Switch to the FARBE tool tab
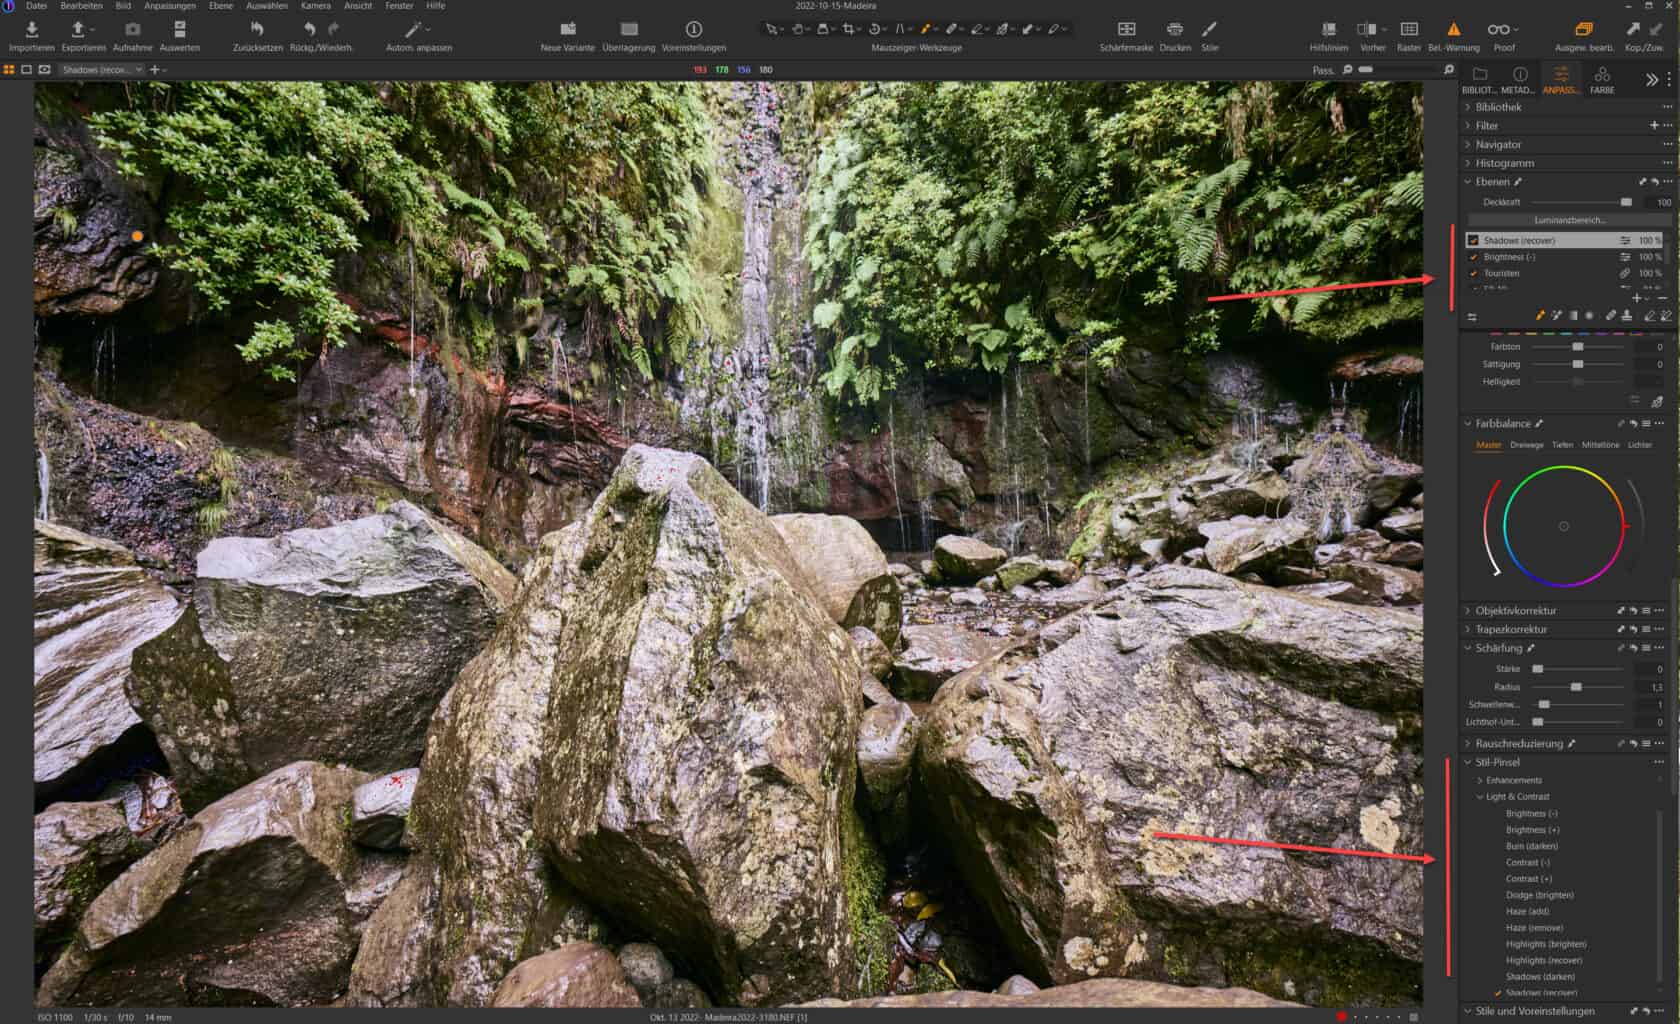Screen dimensions: 1680x1024 pyautogui.click(x=1602, y=80)
